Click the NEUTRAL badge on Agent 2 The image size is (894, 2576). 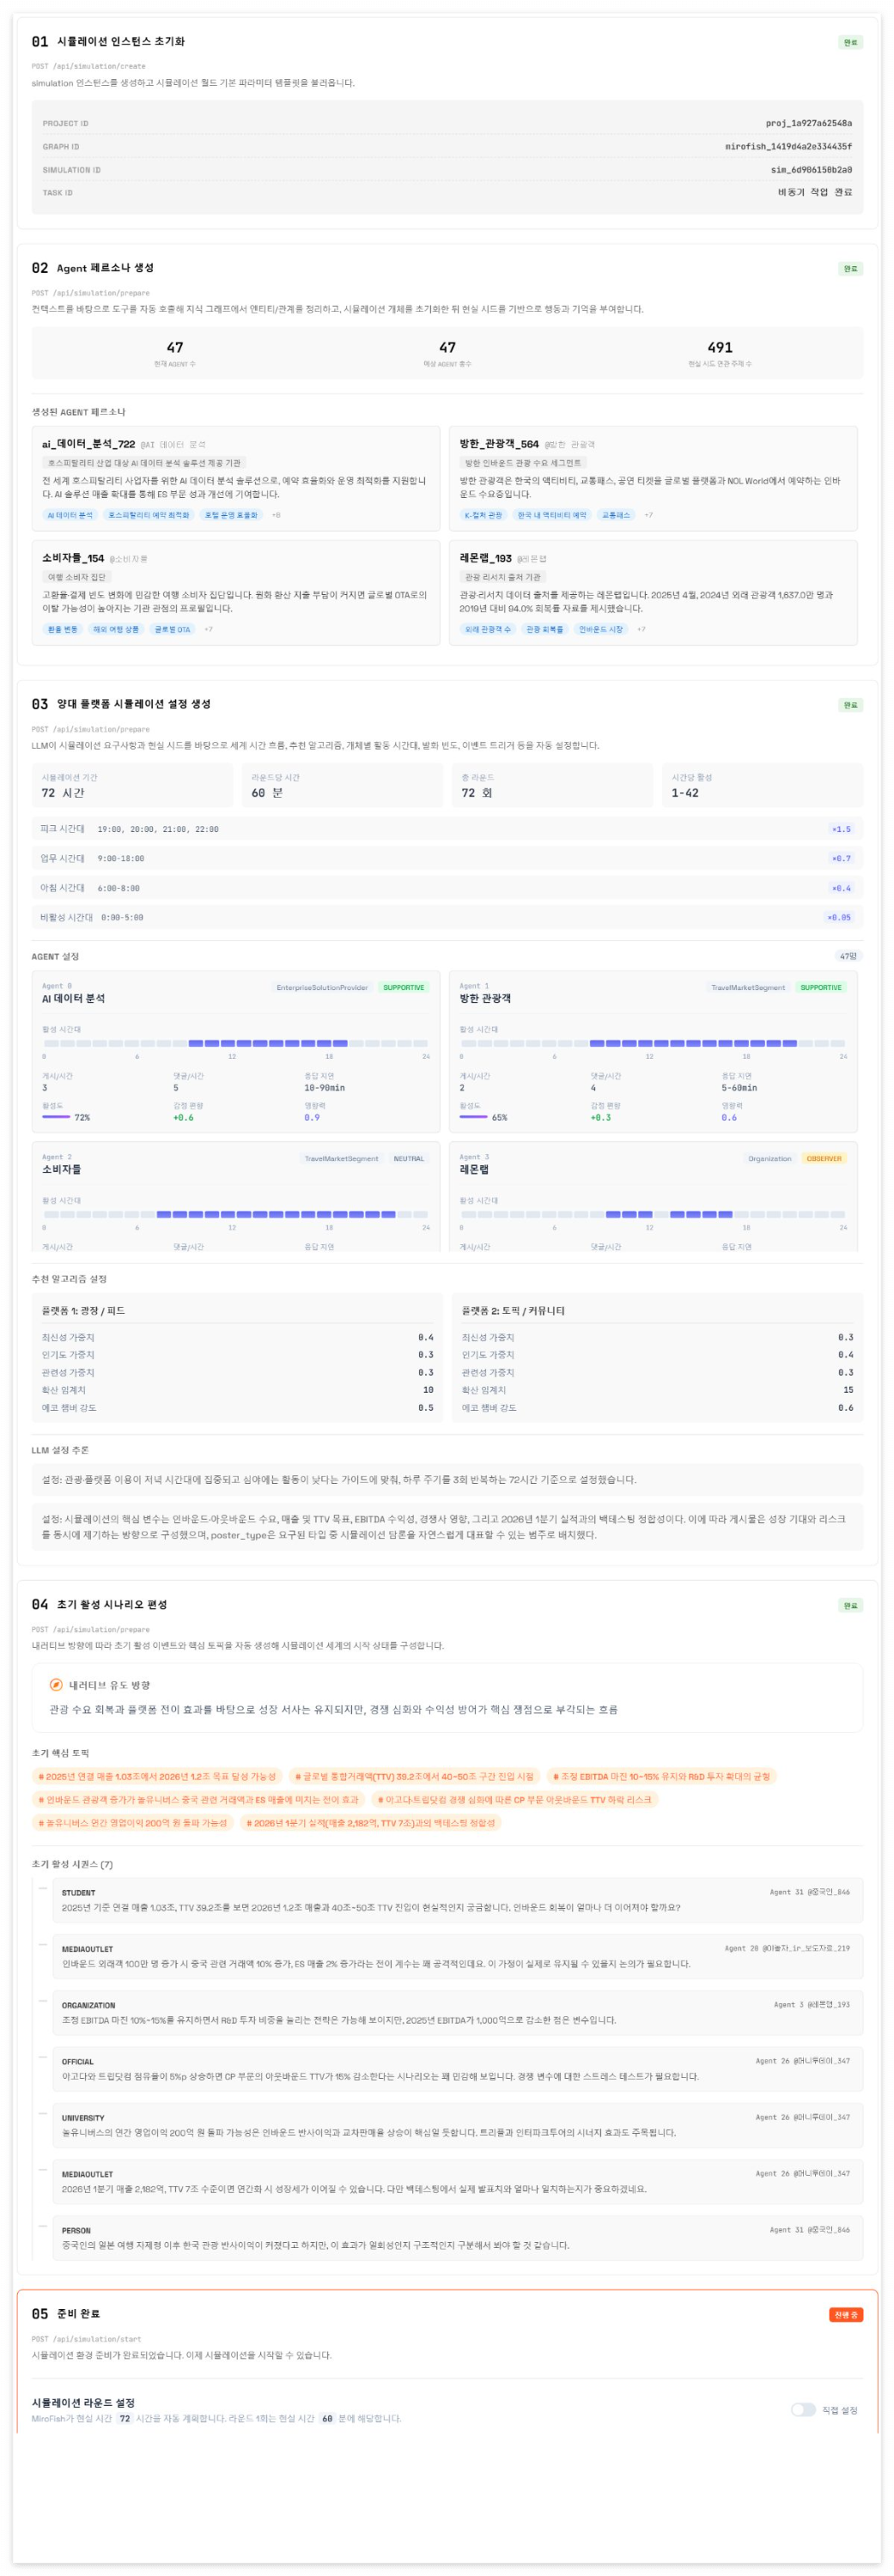click(x=408, y=1158)
